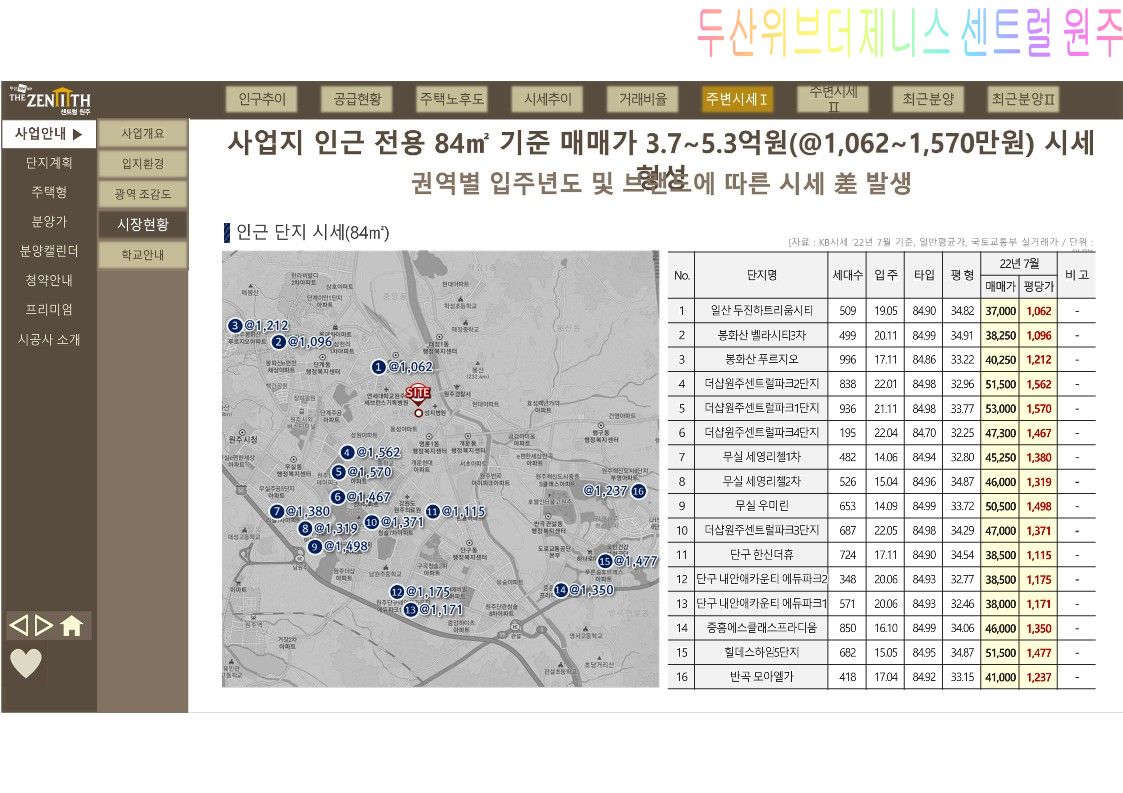Click the 입지환경 submenu button
Image resolution: width=1123 pixels, height=793 pixels.
pos(143,163)
